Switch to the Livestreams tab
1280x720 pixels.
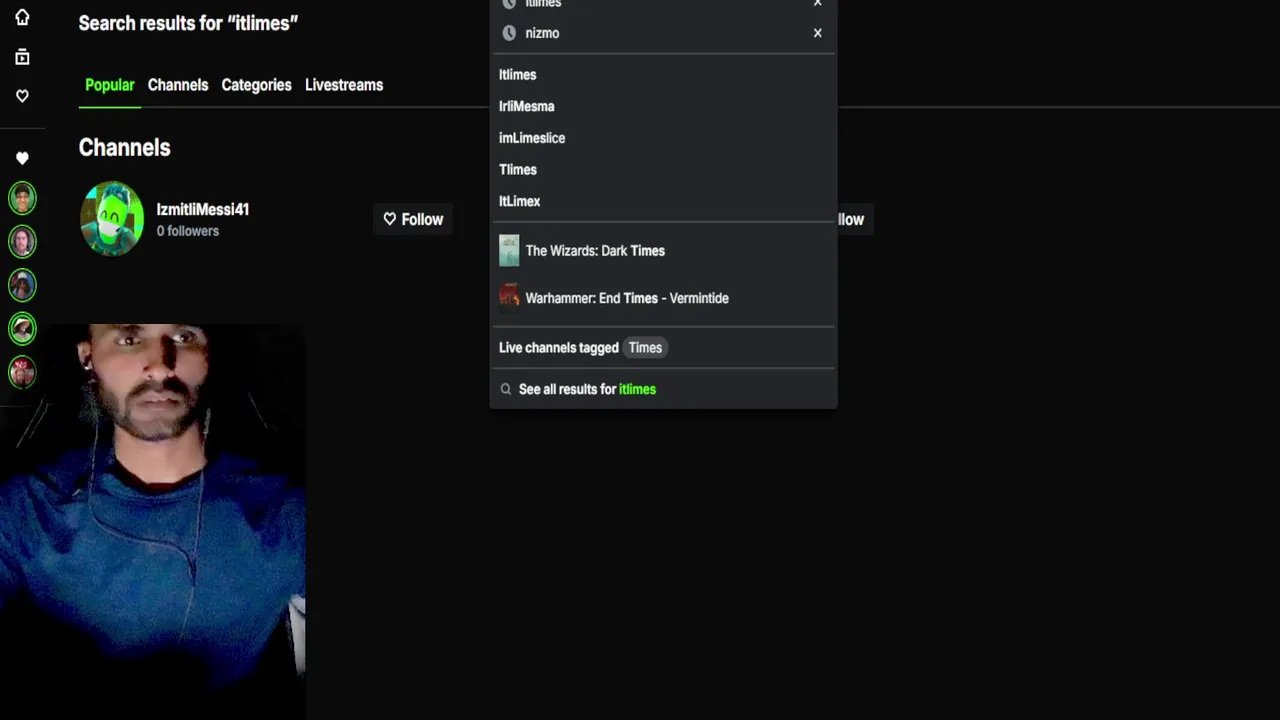(344, 85)
